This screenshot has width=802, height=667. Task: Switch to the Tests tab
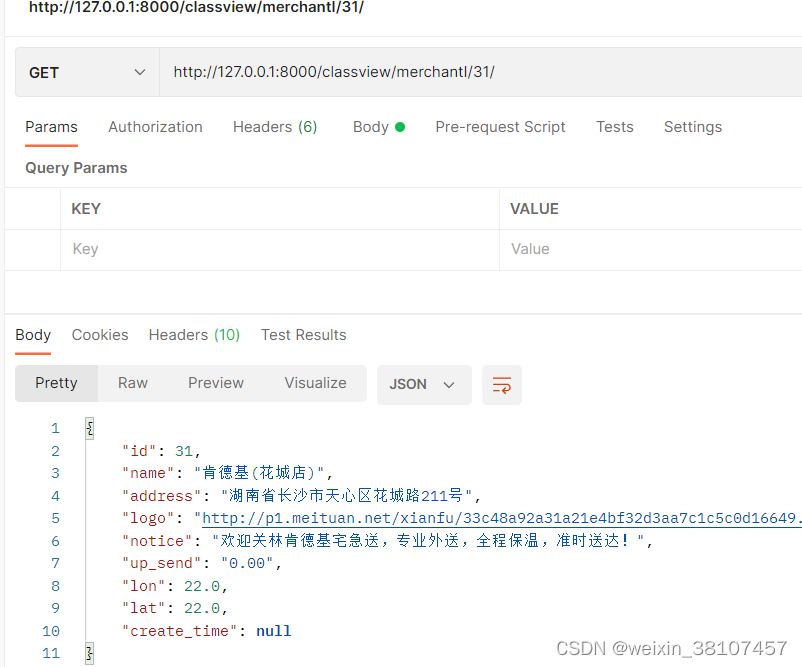(614, 127)
